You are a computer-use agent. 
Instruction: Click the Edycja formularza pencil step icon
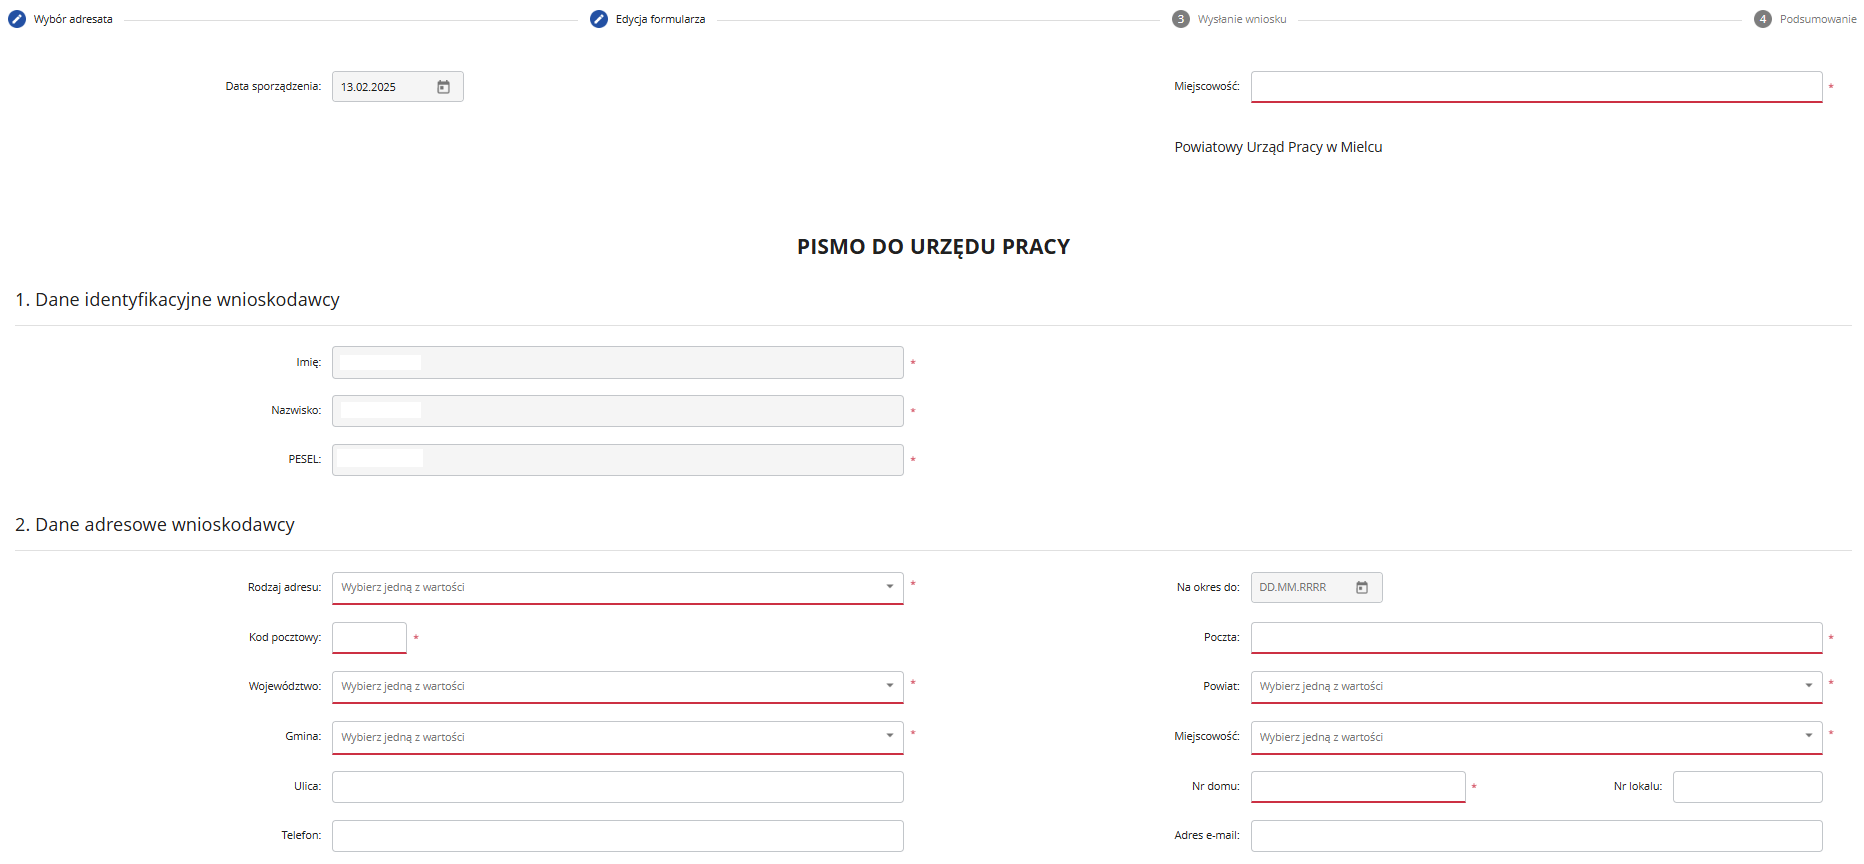(x=599, y=19)
